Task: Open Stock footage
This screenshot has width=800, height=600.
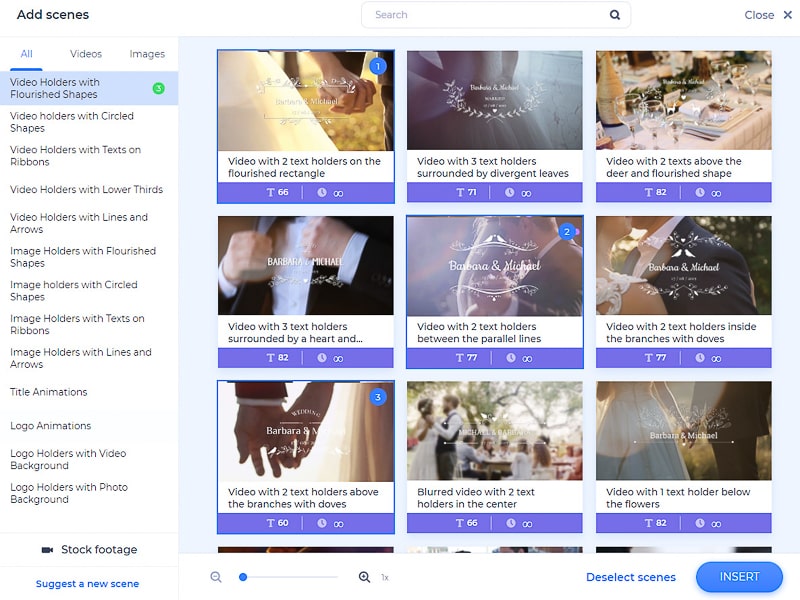Action: coord(89,549)
